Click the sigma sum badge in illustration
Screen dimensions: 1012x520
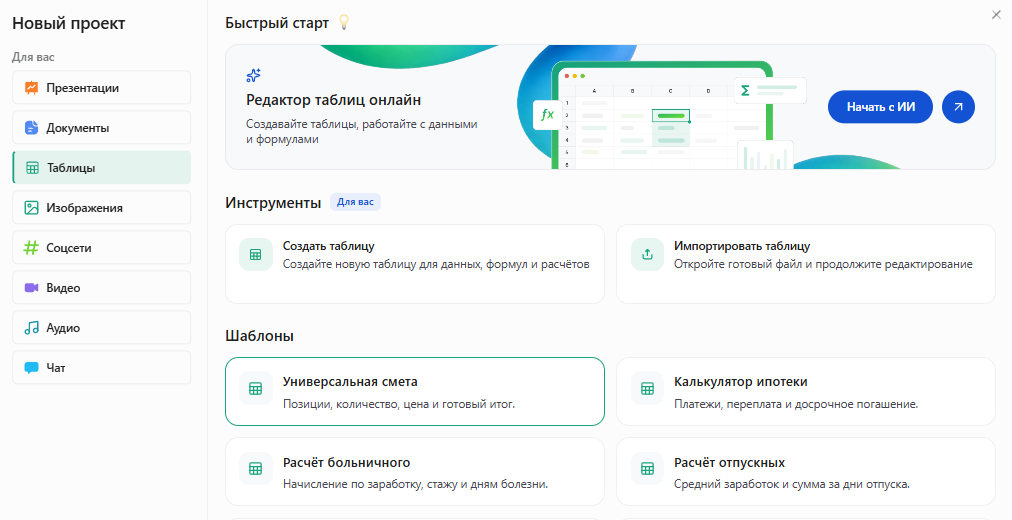point(770,90)
